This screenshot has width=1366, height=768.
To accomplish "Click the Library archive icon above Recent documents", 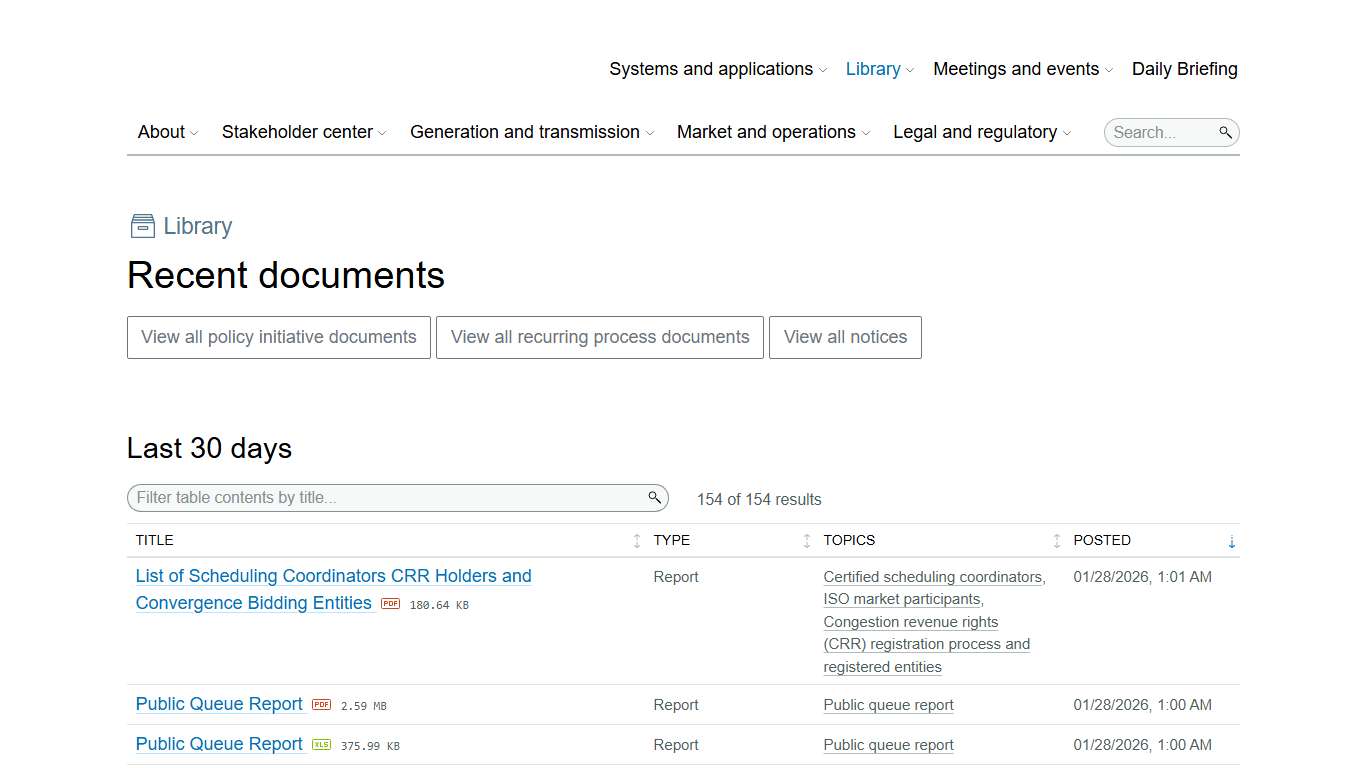I will pyautogui.click(x=140, y=226).
